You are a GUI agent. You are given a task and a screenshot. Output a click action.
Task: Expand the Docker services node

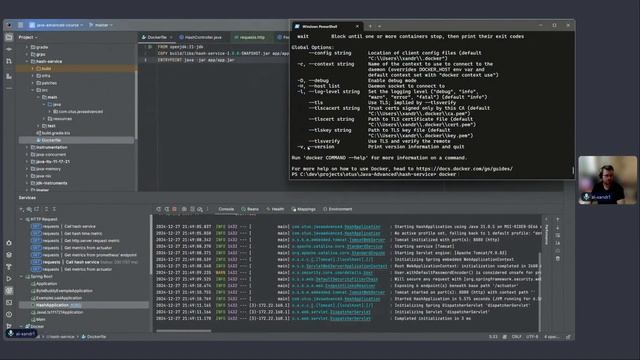tap(22, 326)
